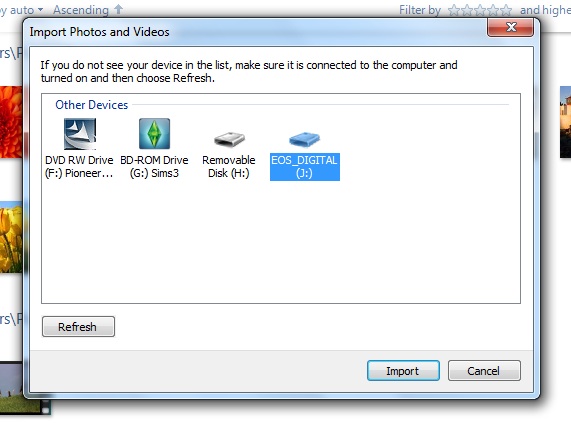
Task: Open the sort-by auto dropdown arrow
Action: (x=40, y=9)
